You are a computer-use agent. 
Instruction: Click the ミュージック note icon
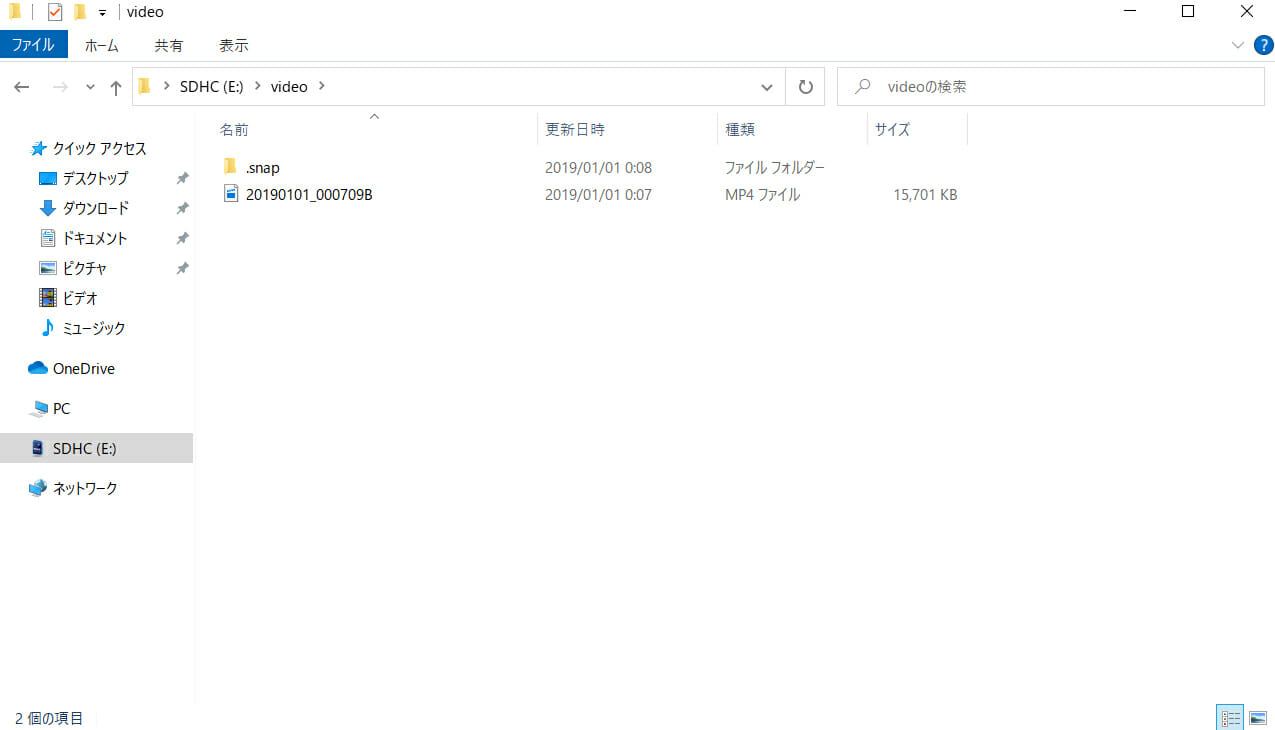(47, 328)
